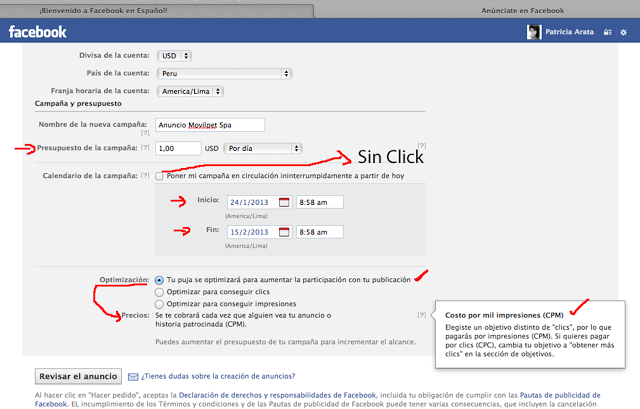Click the Fin date field 15/2/2013

[260, 232]
